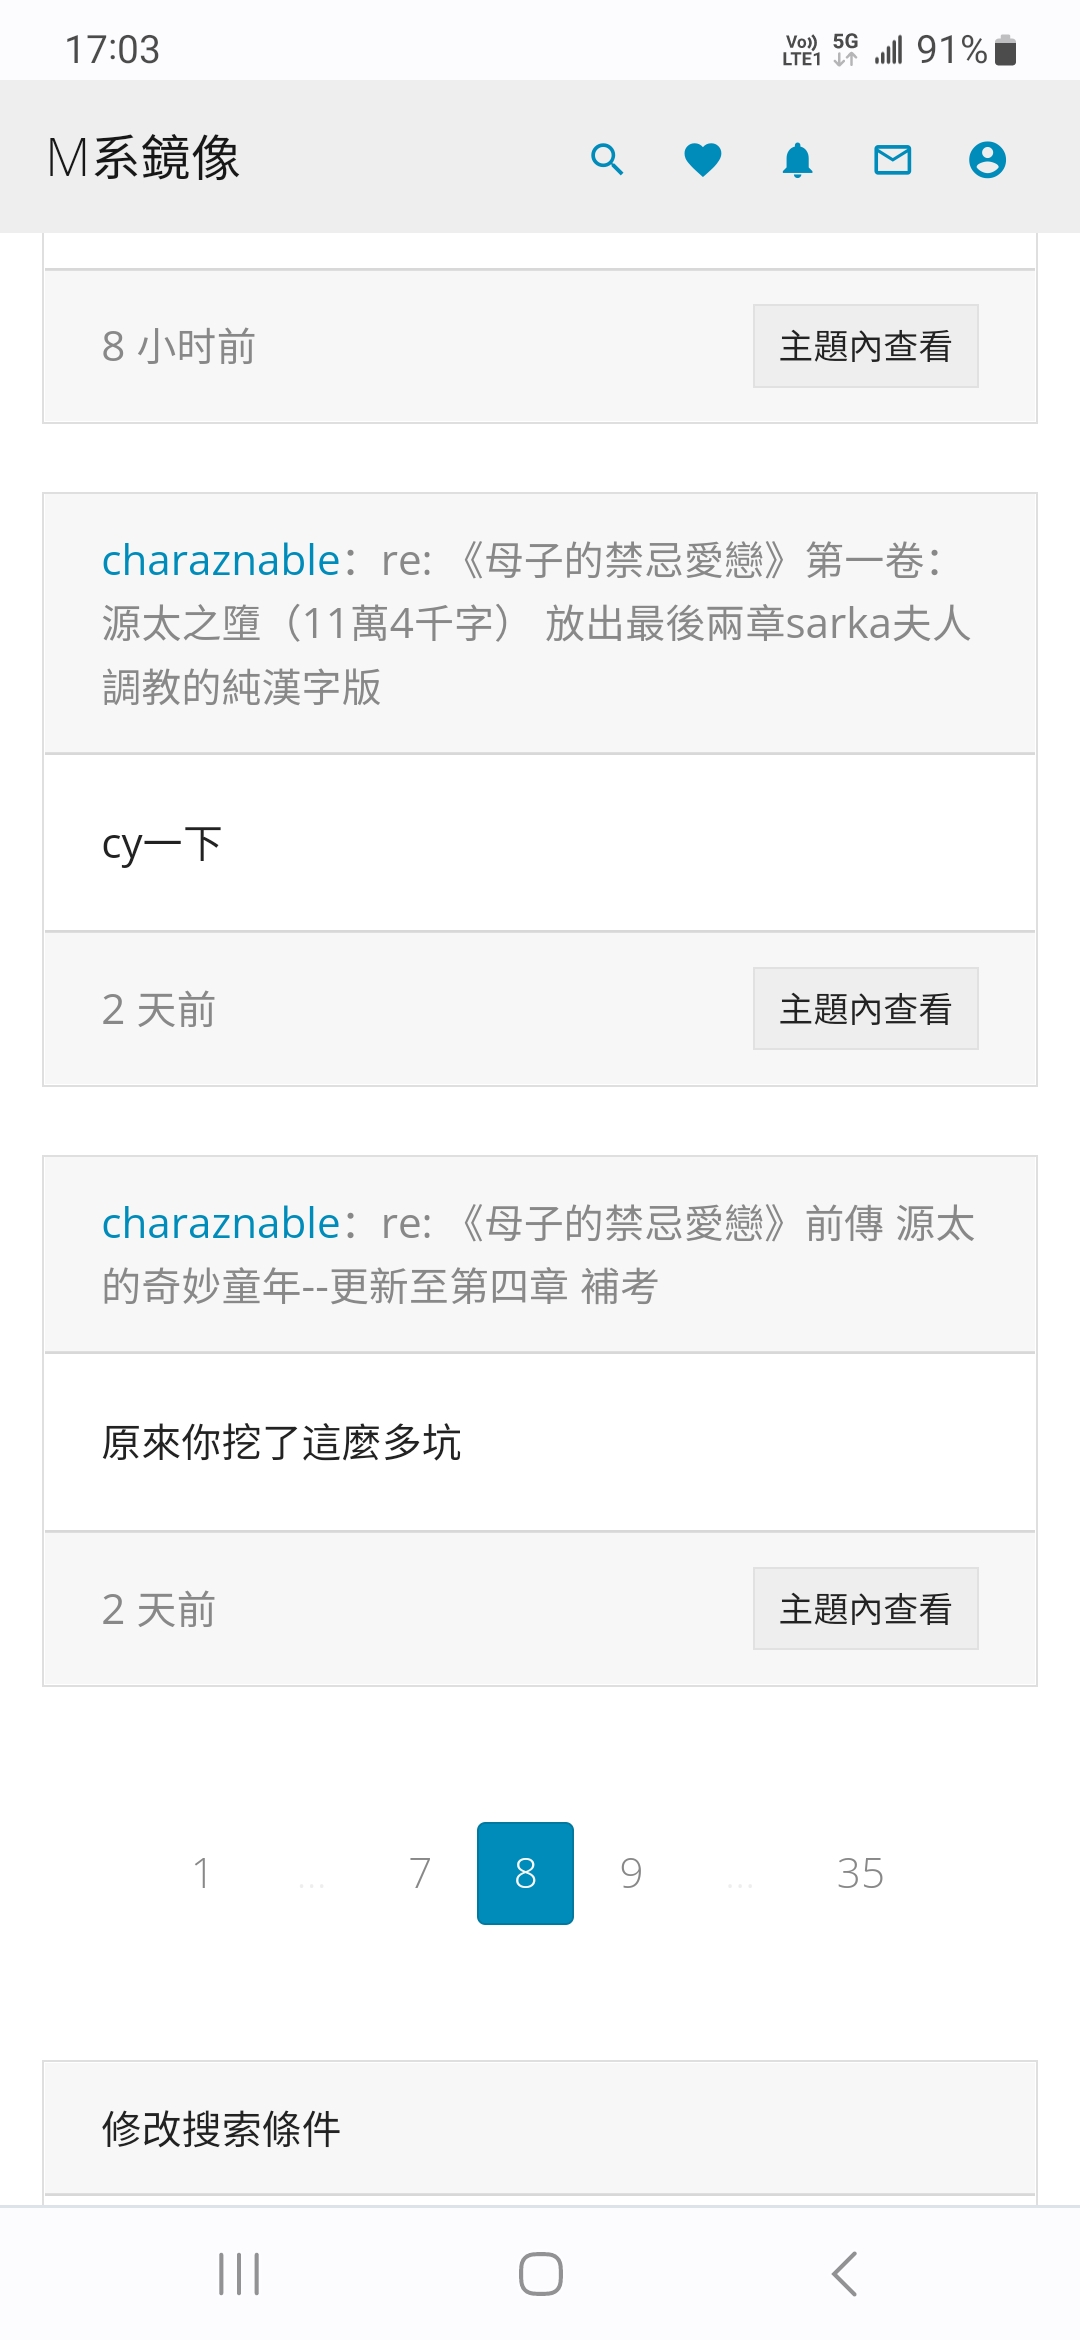This screenshot has width=1080, height=2340.
Task: Tap the heart favorites icon
Action: (702, 159)
